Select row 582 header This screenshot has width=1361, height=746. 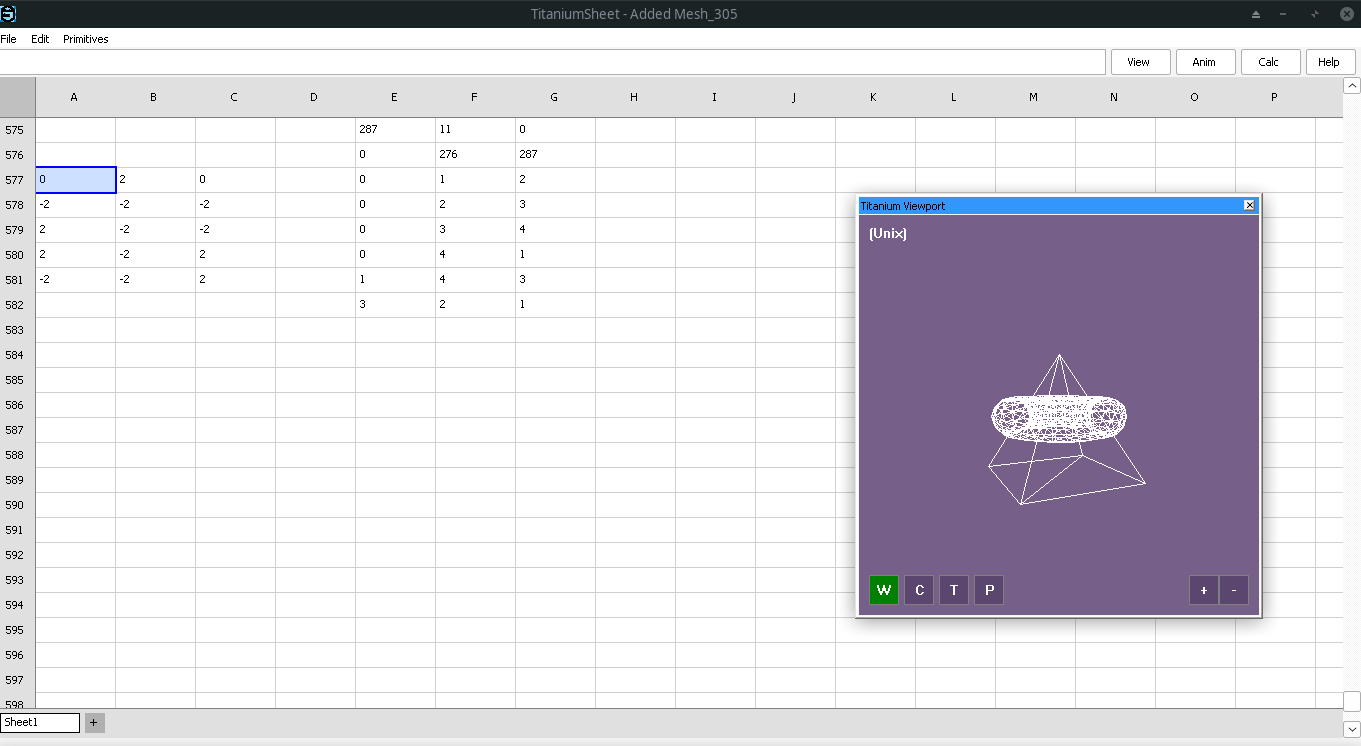[17, 305]
